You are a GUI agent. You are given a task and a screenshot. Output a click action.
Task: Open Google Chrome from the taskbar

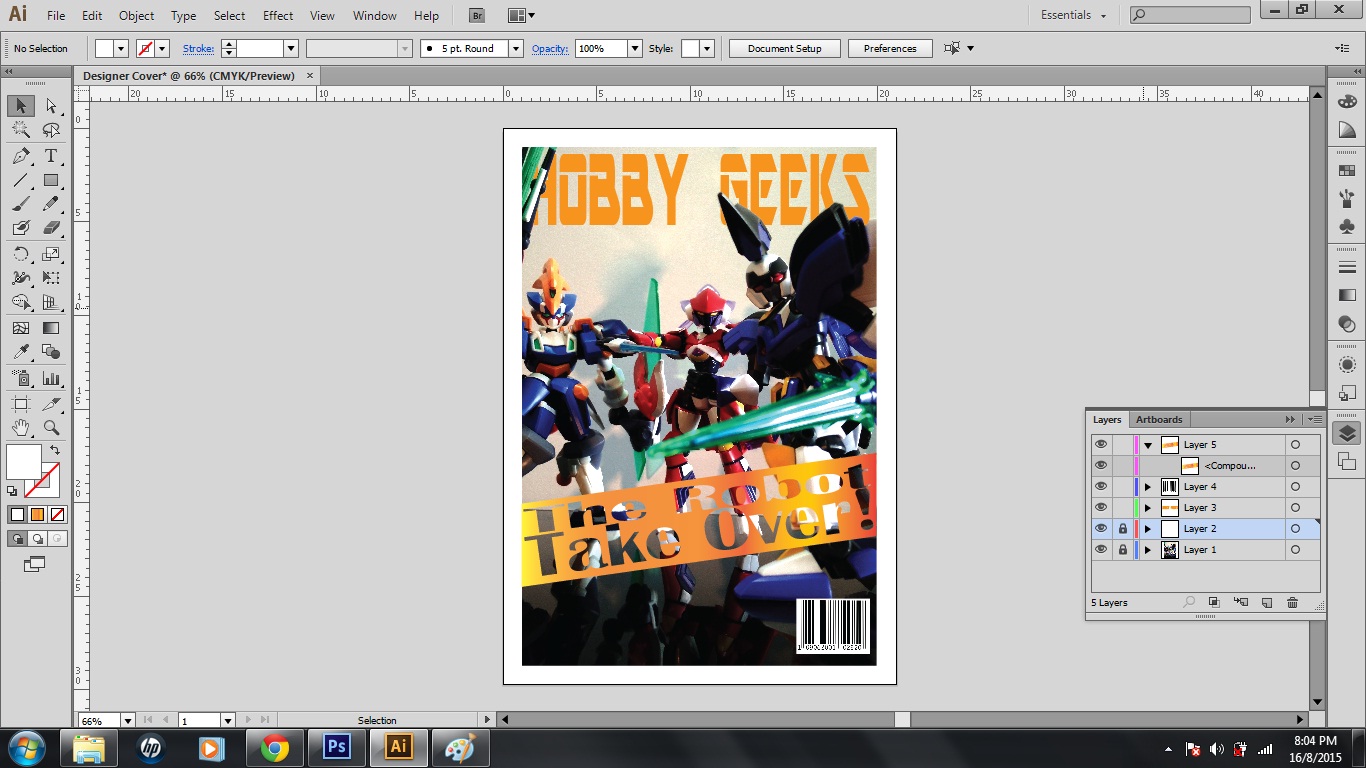(274, 747)
